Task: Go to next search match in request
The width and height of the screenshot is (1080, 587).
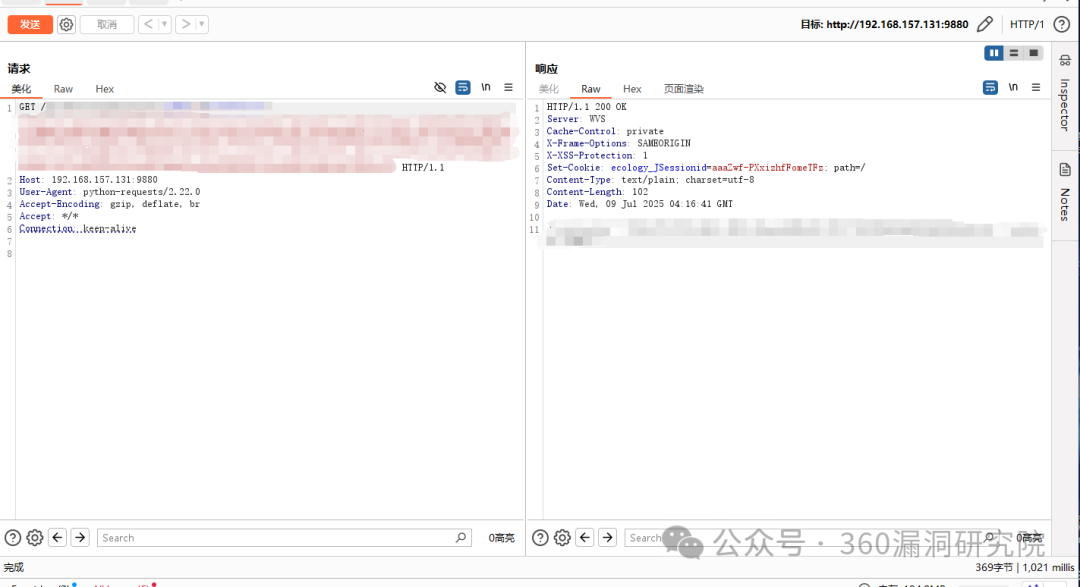Action: 80,538
